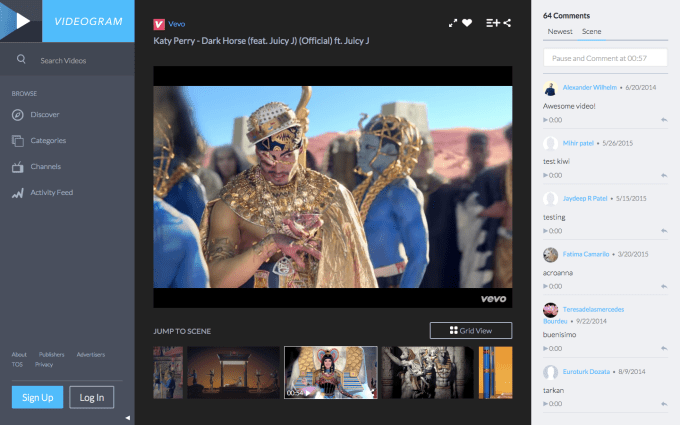The width and height of the screenshot is (680, 425).
Task: Like the video with heart icon
Action: (467, 23)
